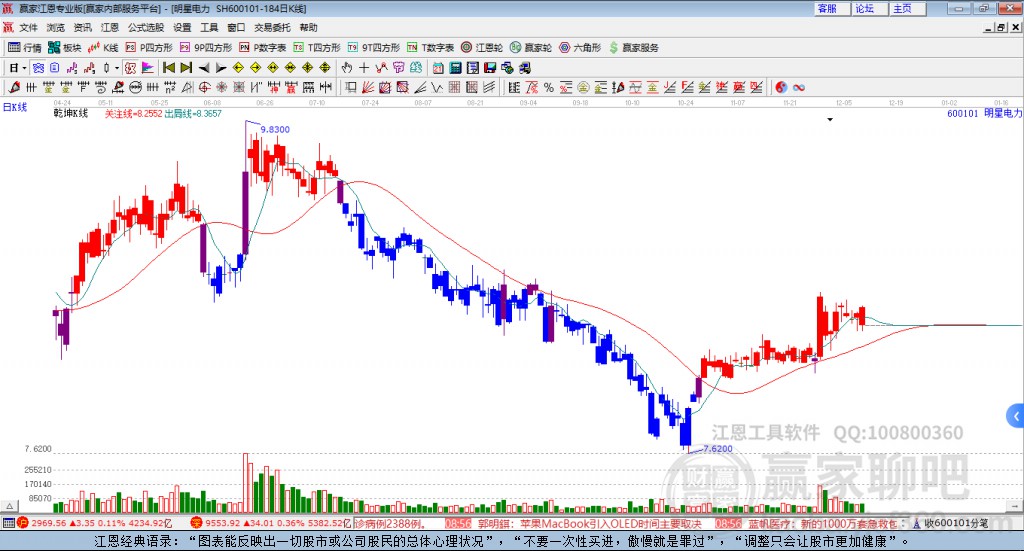Open the 板块 sector view
Viewport: 1024px width, 551px height.
pyautogui.click(x=64, y=48)
